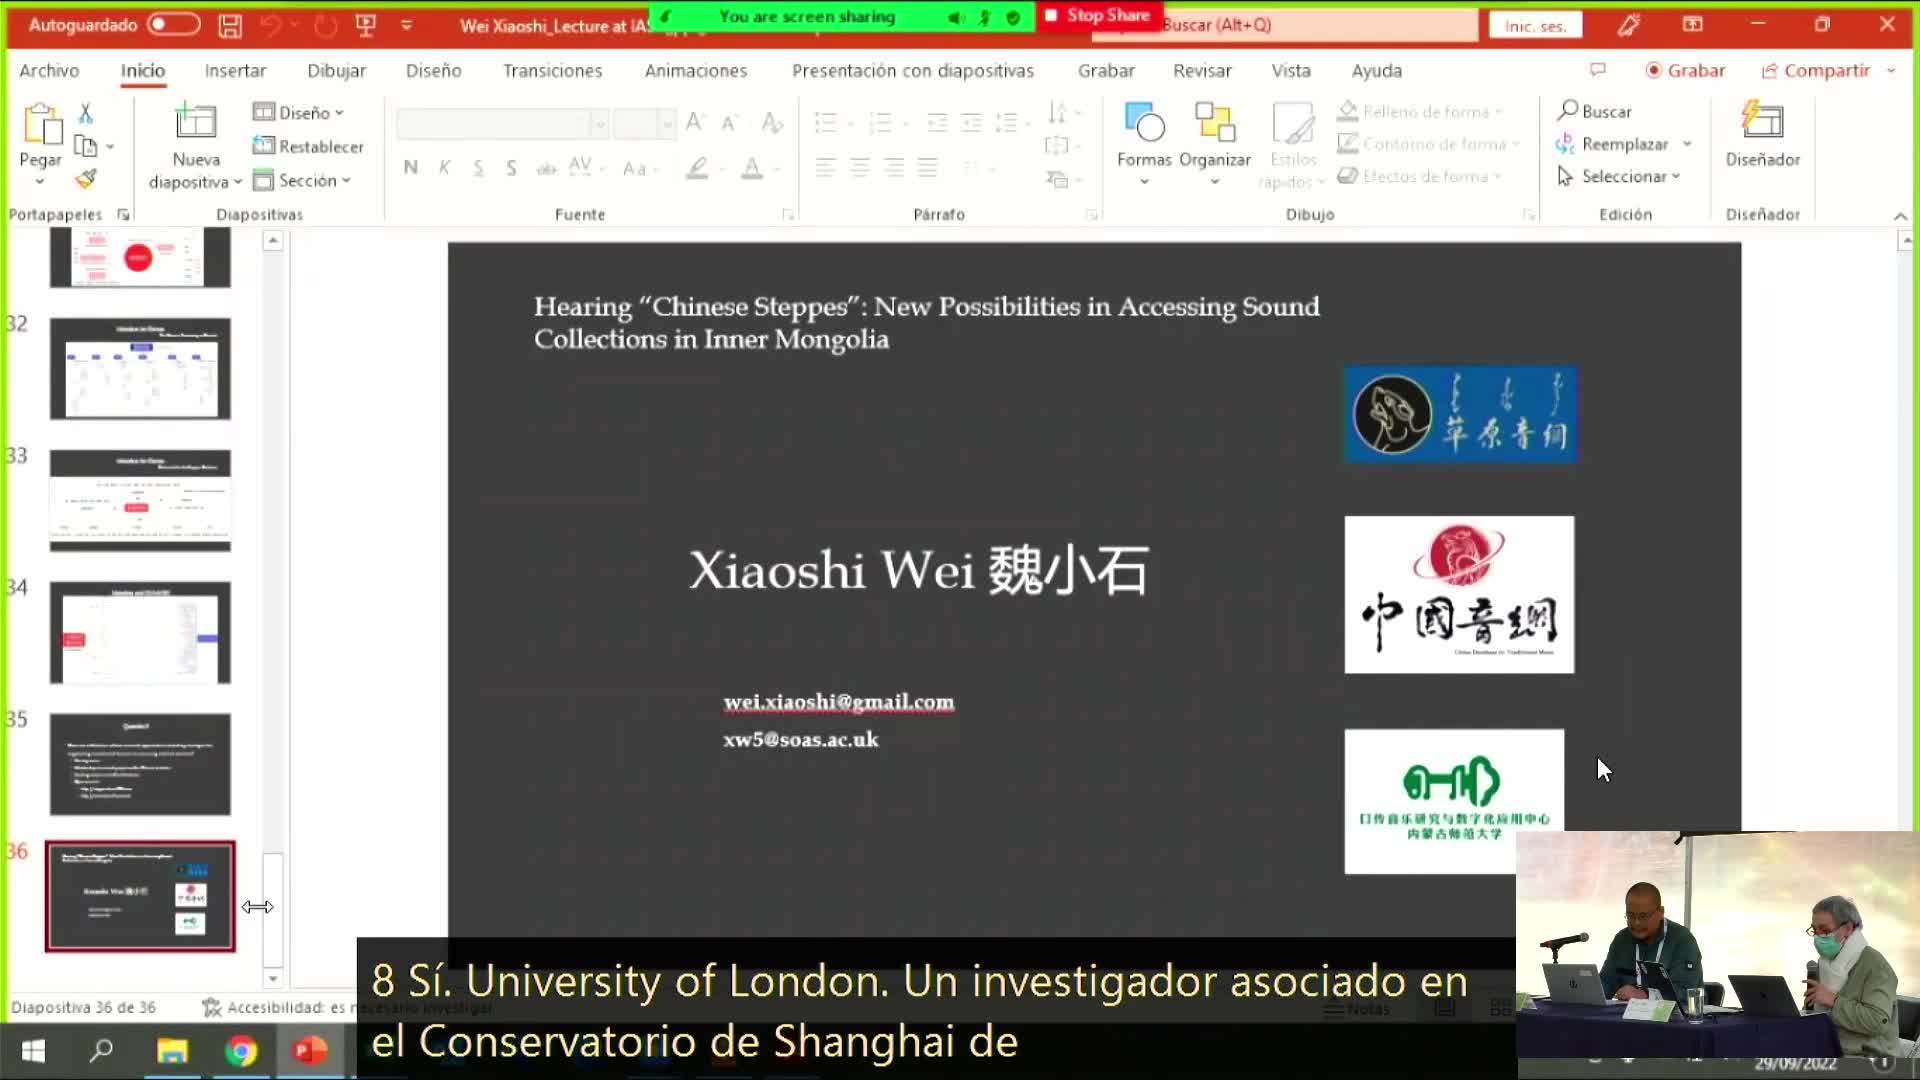Viewport: 1920px width, 1080px height.
Task: Click the Copy icon
Action: pos(86,146)
